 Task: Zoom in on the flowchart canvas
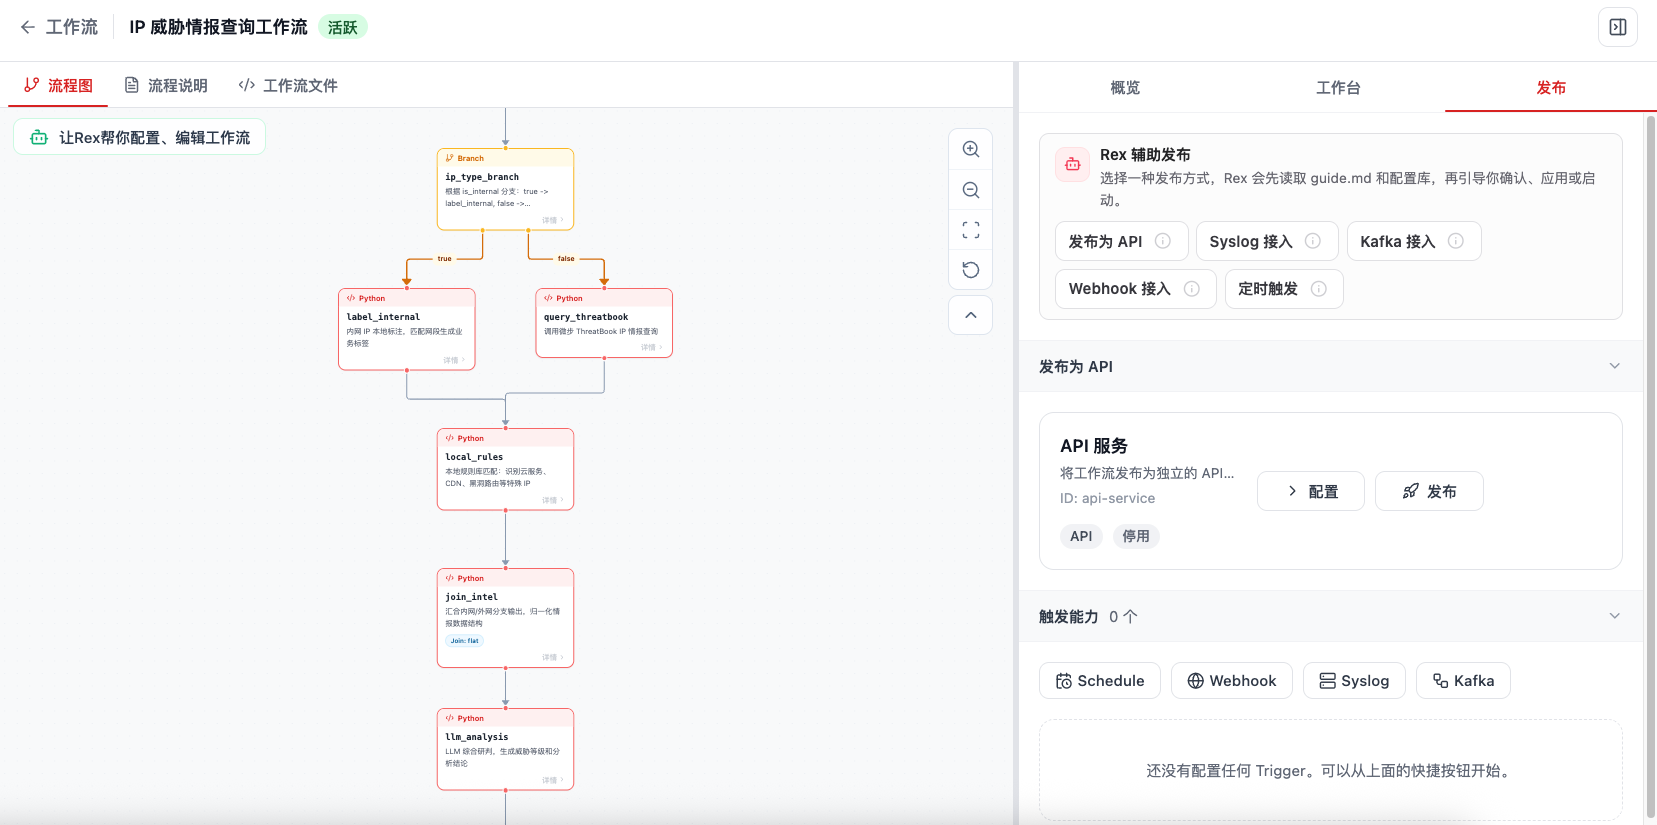point(970,149)
